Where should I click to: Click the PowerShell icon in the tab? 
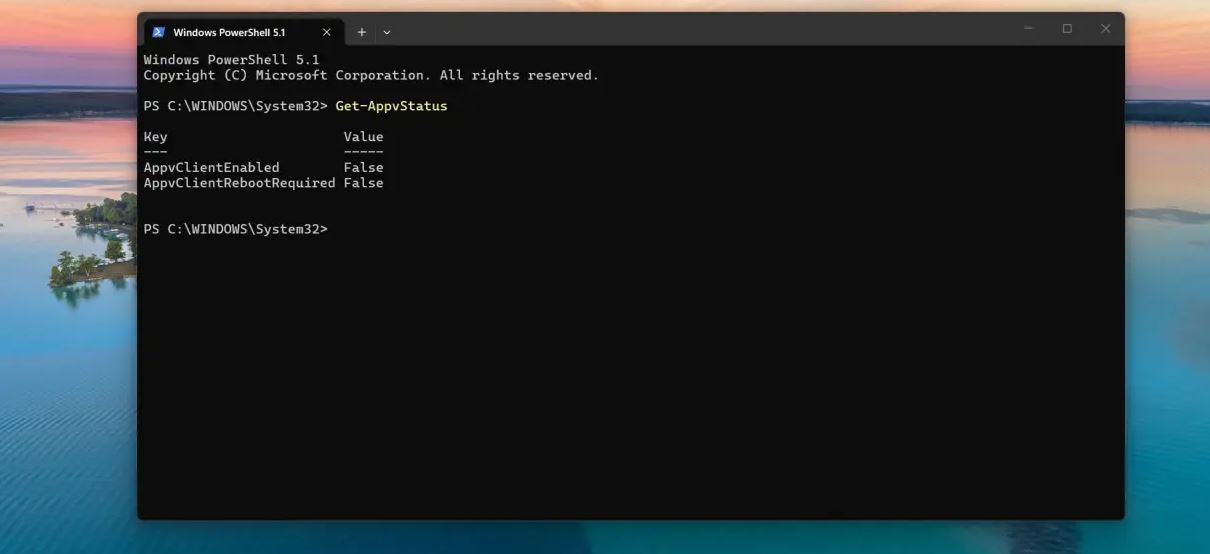click(x=158, y=32)
